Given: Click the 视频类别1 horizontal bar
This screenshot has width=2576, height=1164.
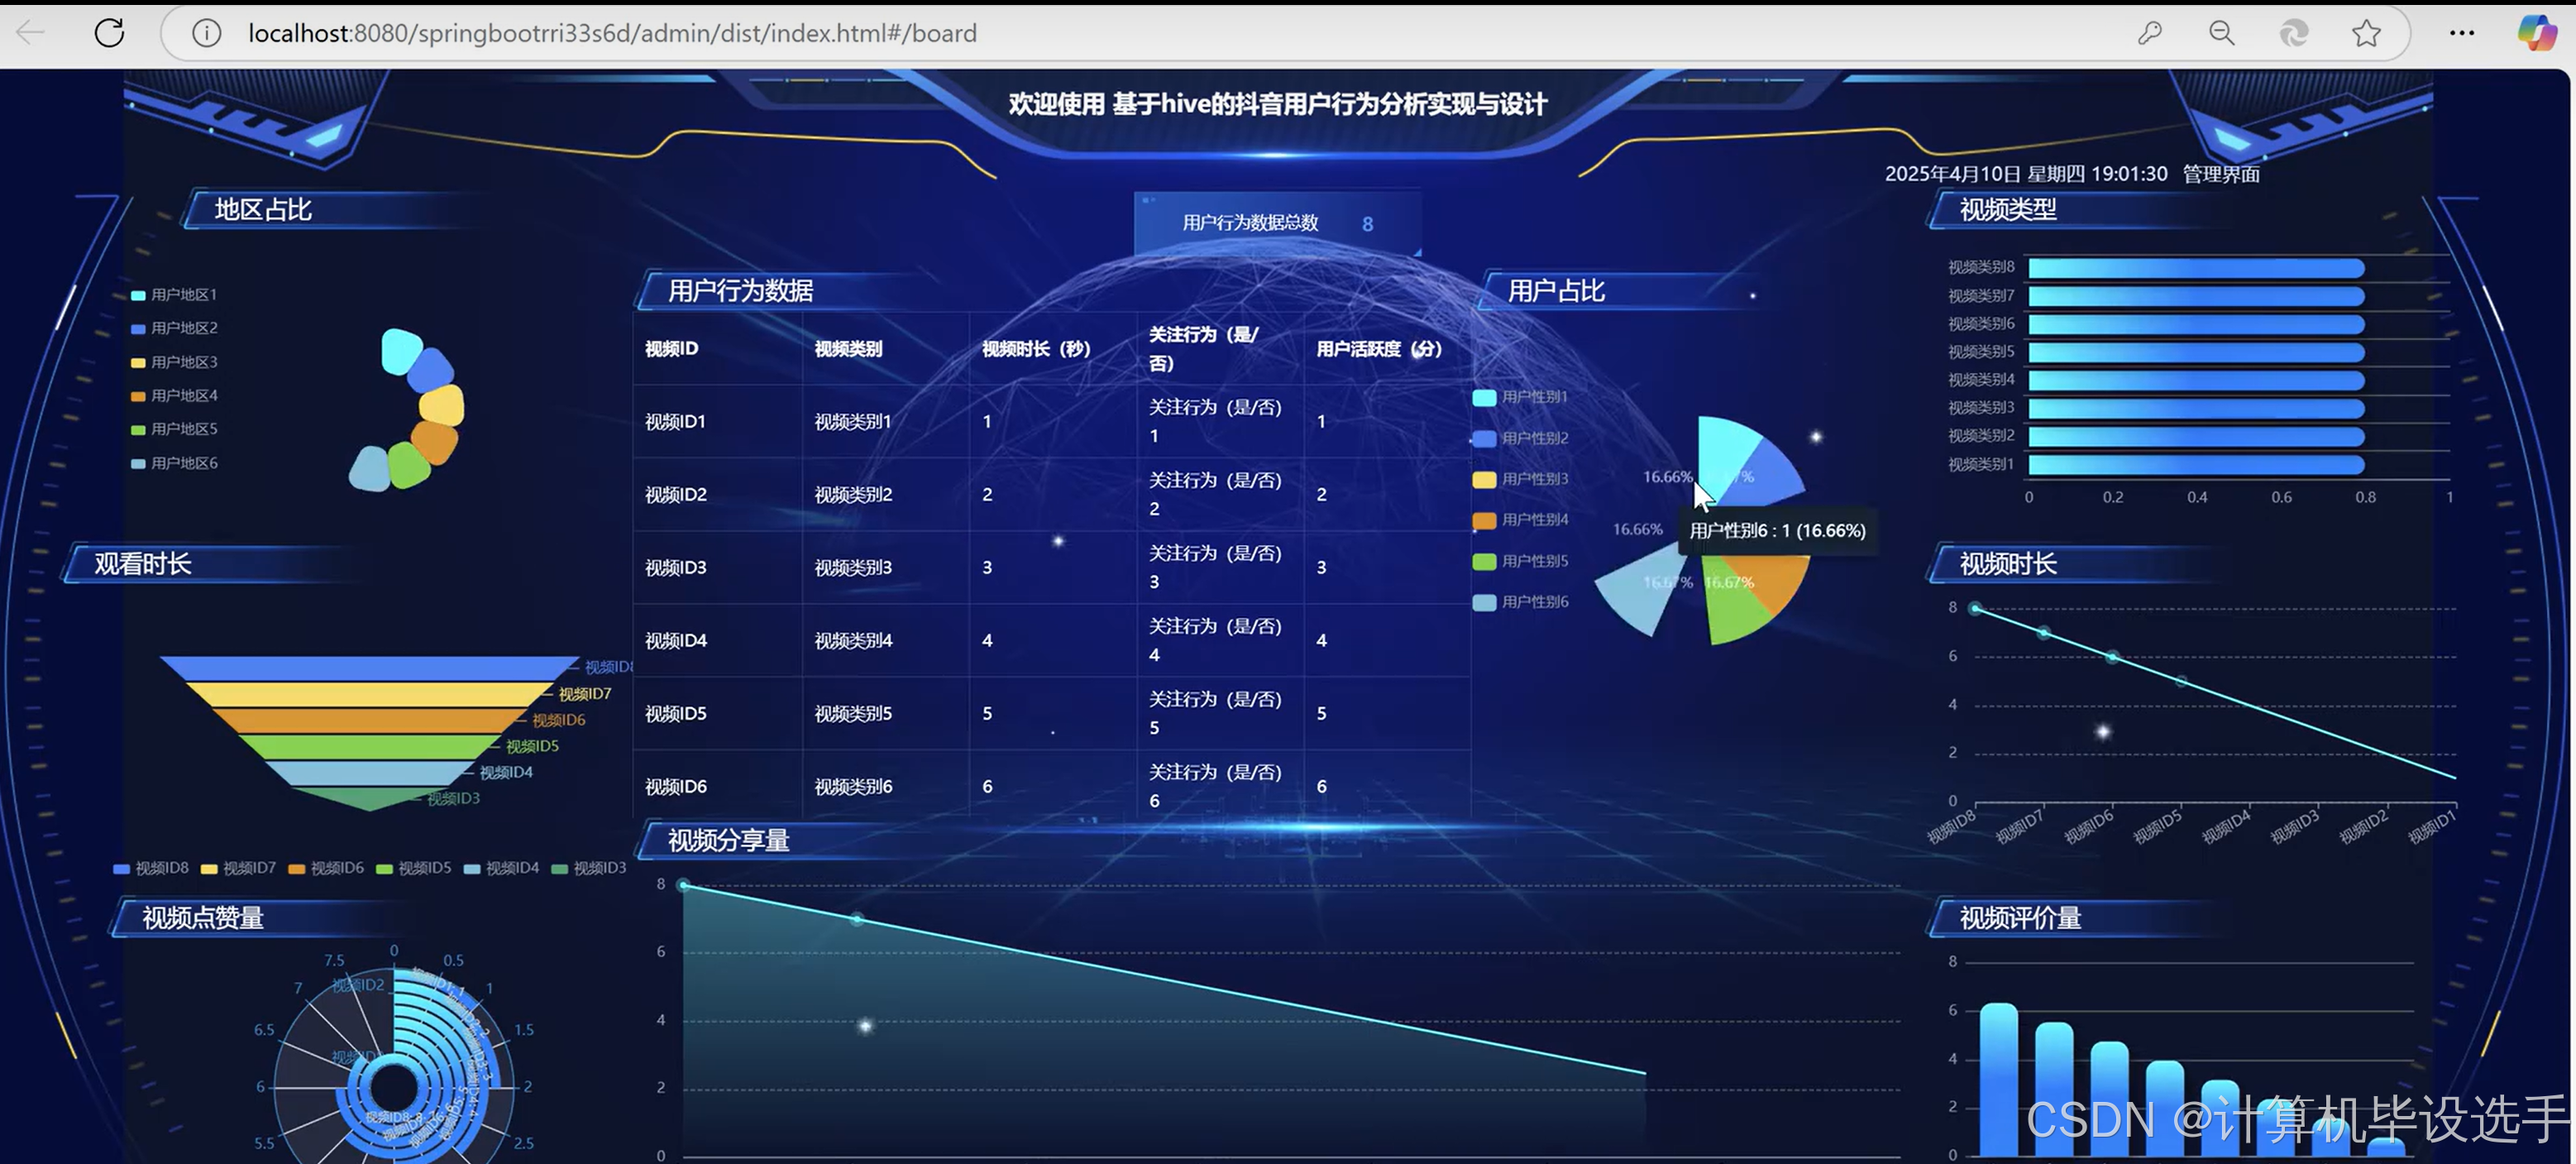Looking at the screenshot, I should [x=2196, y=465].
